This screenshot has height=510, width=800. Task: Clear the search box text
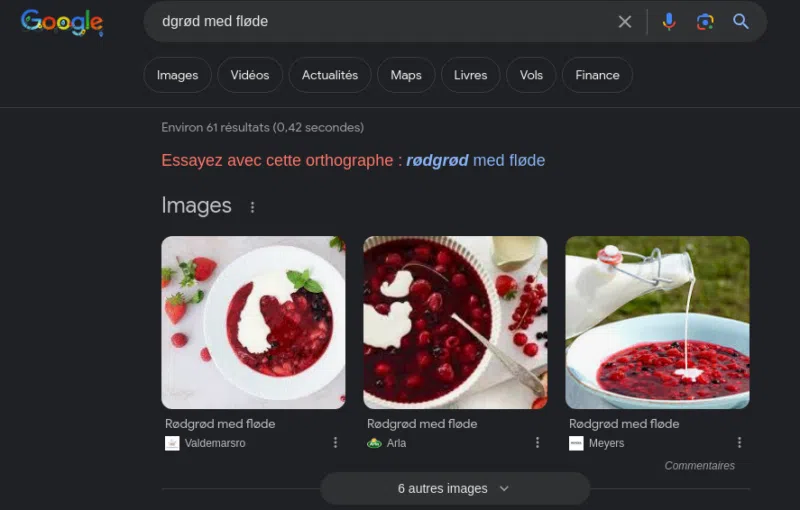tap(625, 22)
